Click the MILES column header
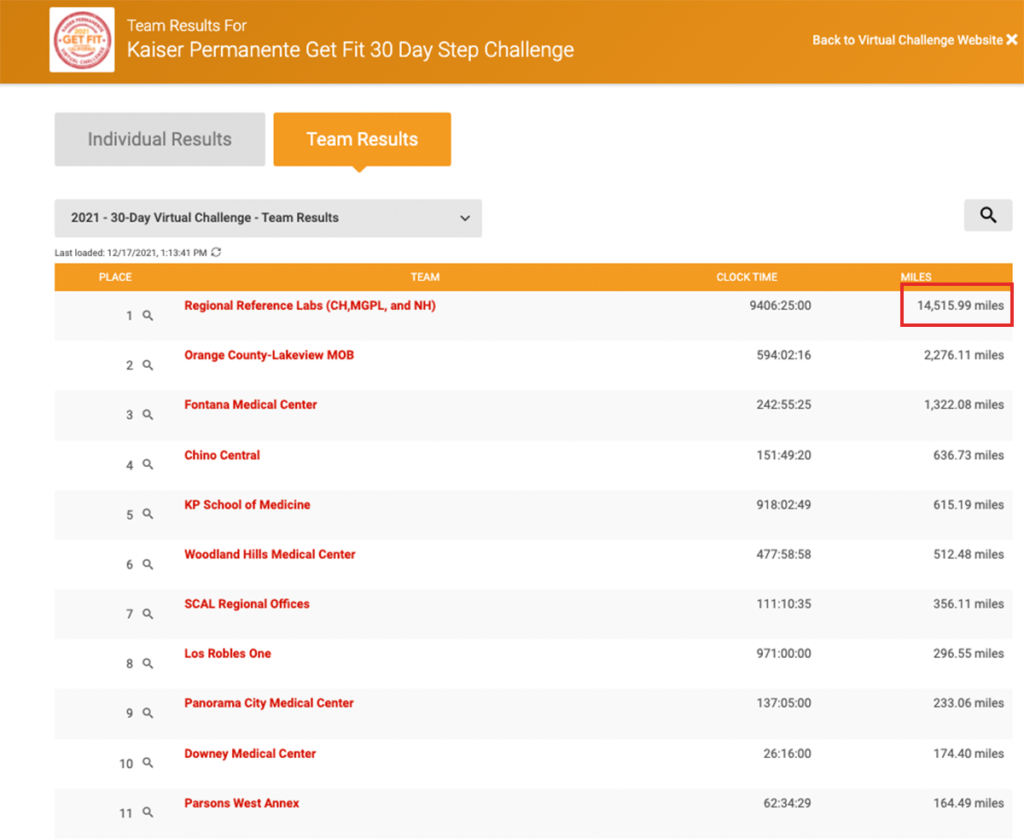 [x=916, y=277]
